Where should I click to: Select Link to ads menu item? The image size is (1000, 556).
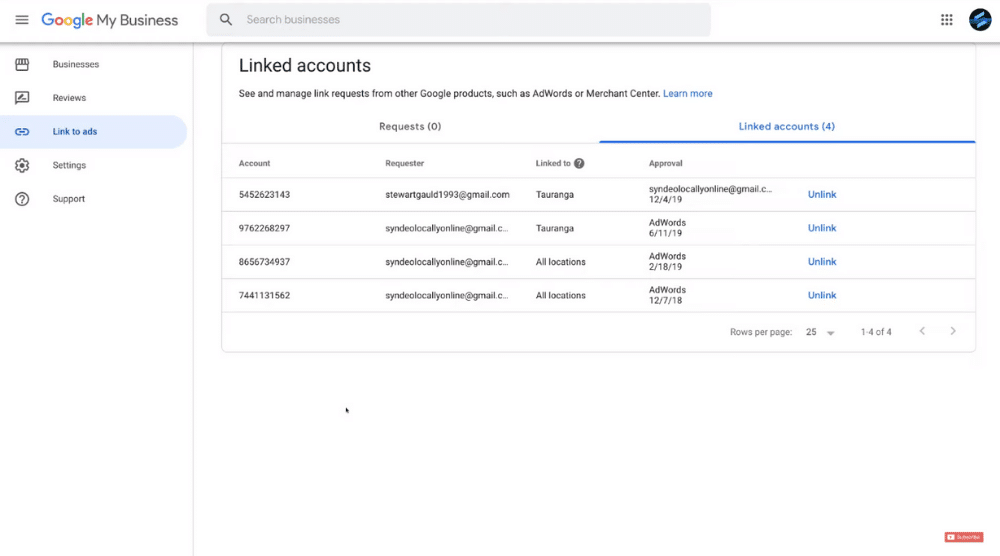click(x=94, y=131)
